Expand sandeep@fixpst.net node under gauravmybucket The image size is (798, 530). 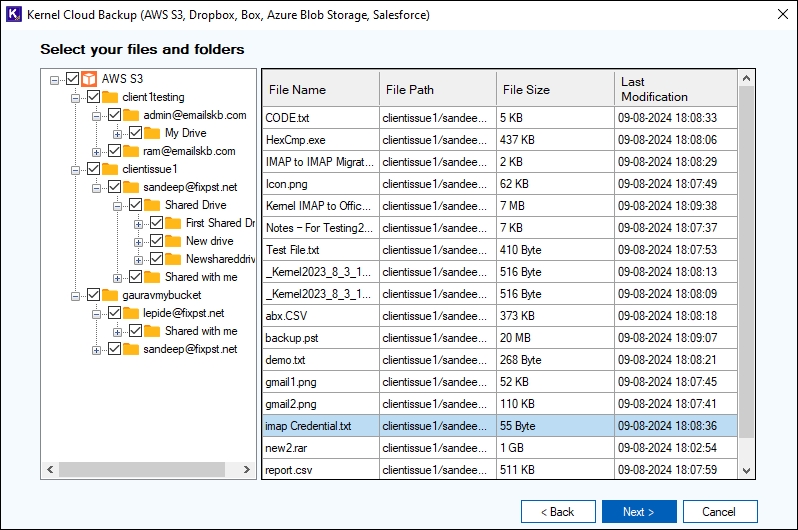tap(96, 350)
